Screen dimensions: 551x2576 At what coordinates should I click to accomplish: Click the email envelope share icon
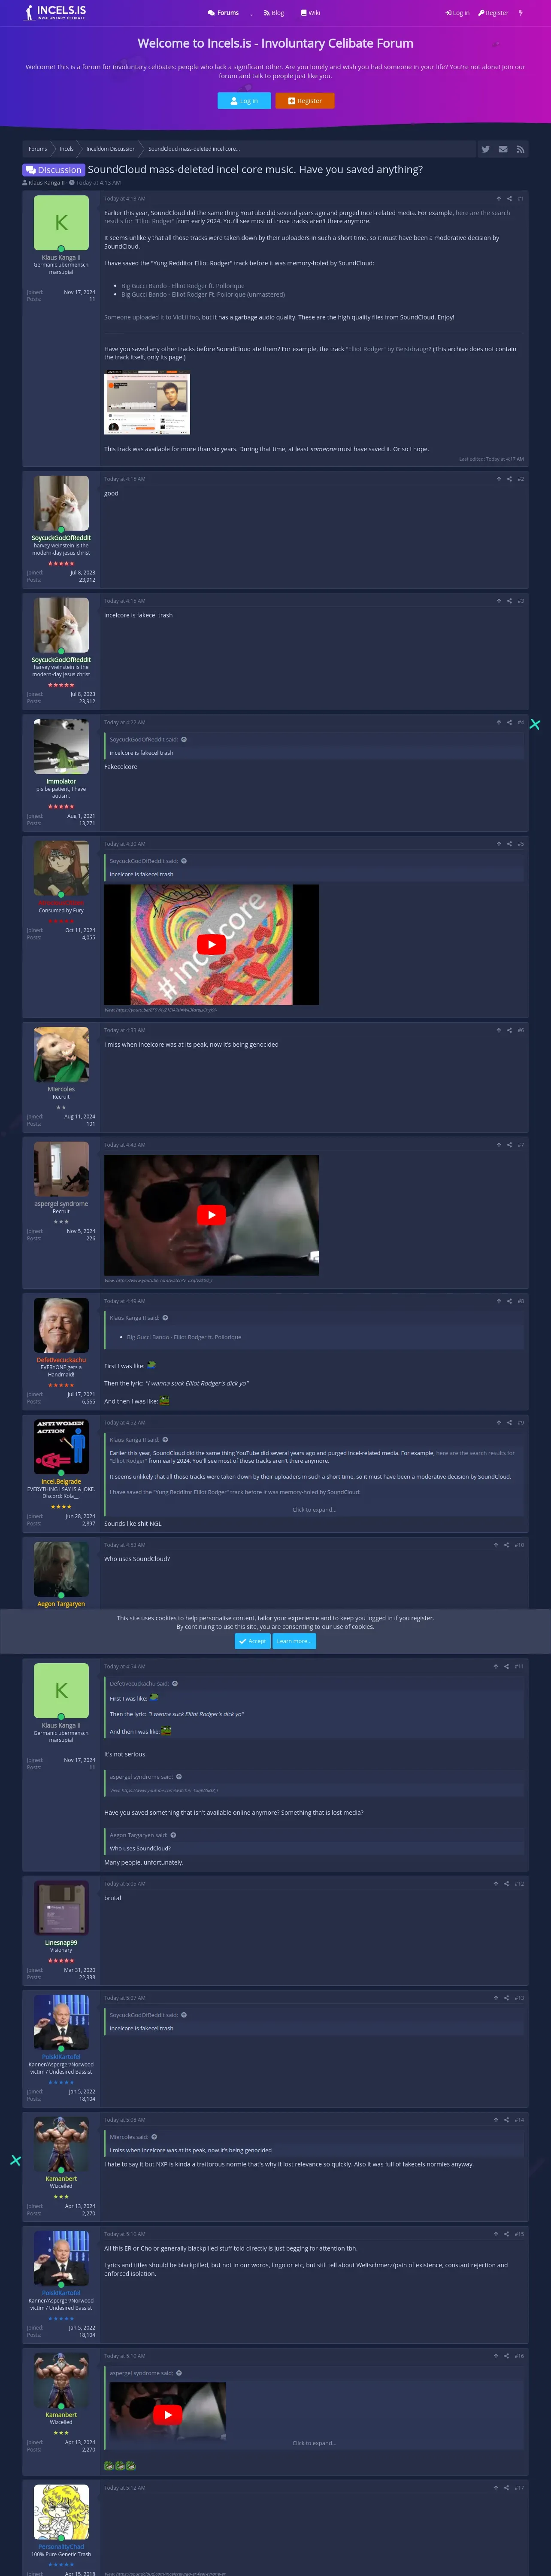[503, 149]
